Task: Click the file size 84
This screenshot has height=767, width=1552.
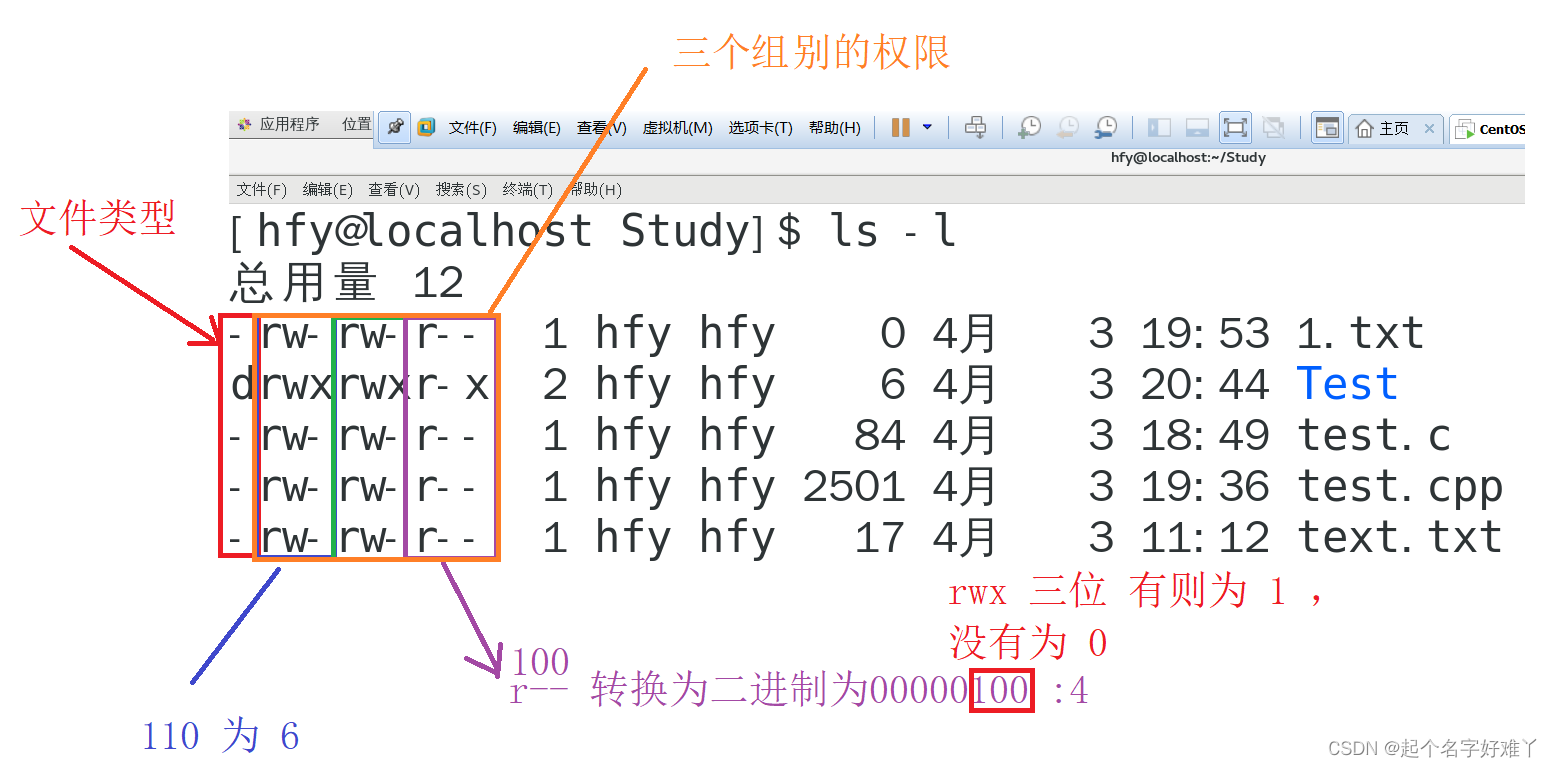Action: (880, 436)
